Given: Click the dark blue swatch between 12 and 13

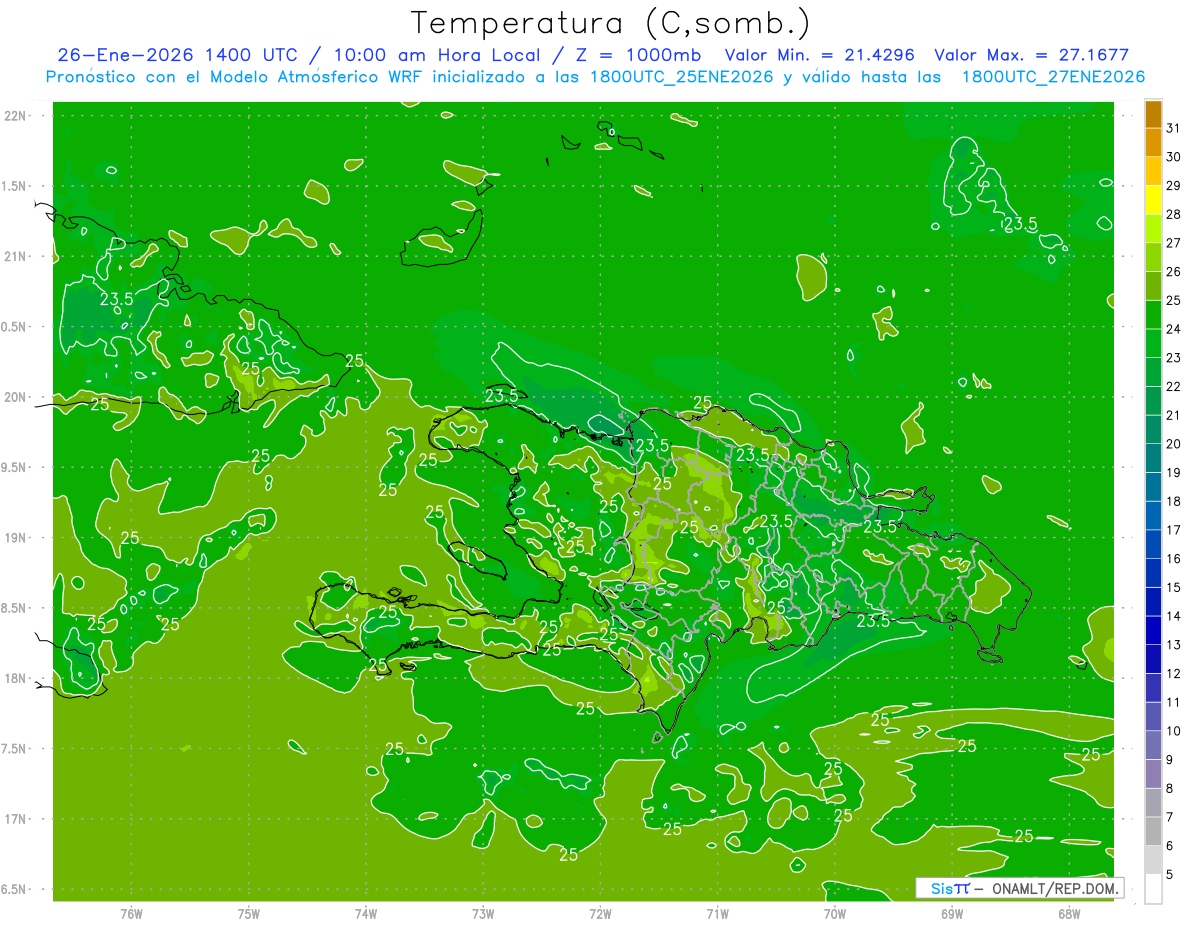Looking at the screenshot, I should tap(1153, 659).
